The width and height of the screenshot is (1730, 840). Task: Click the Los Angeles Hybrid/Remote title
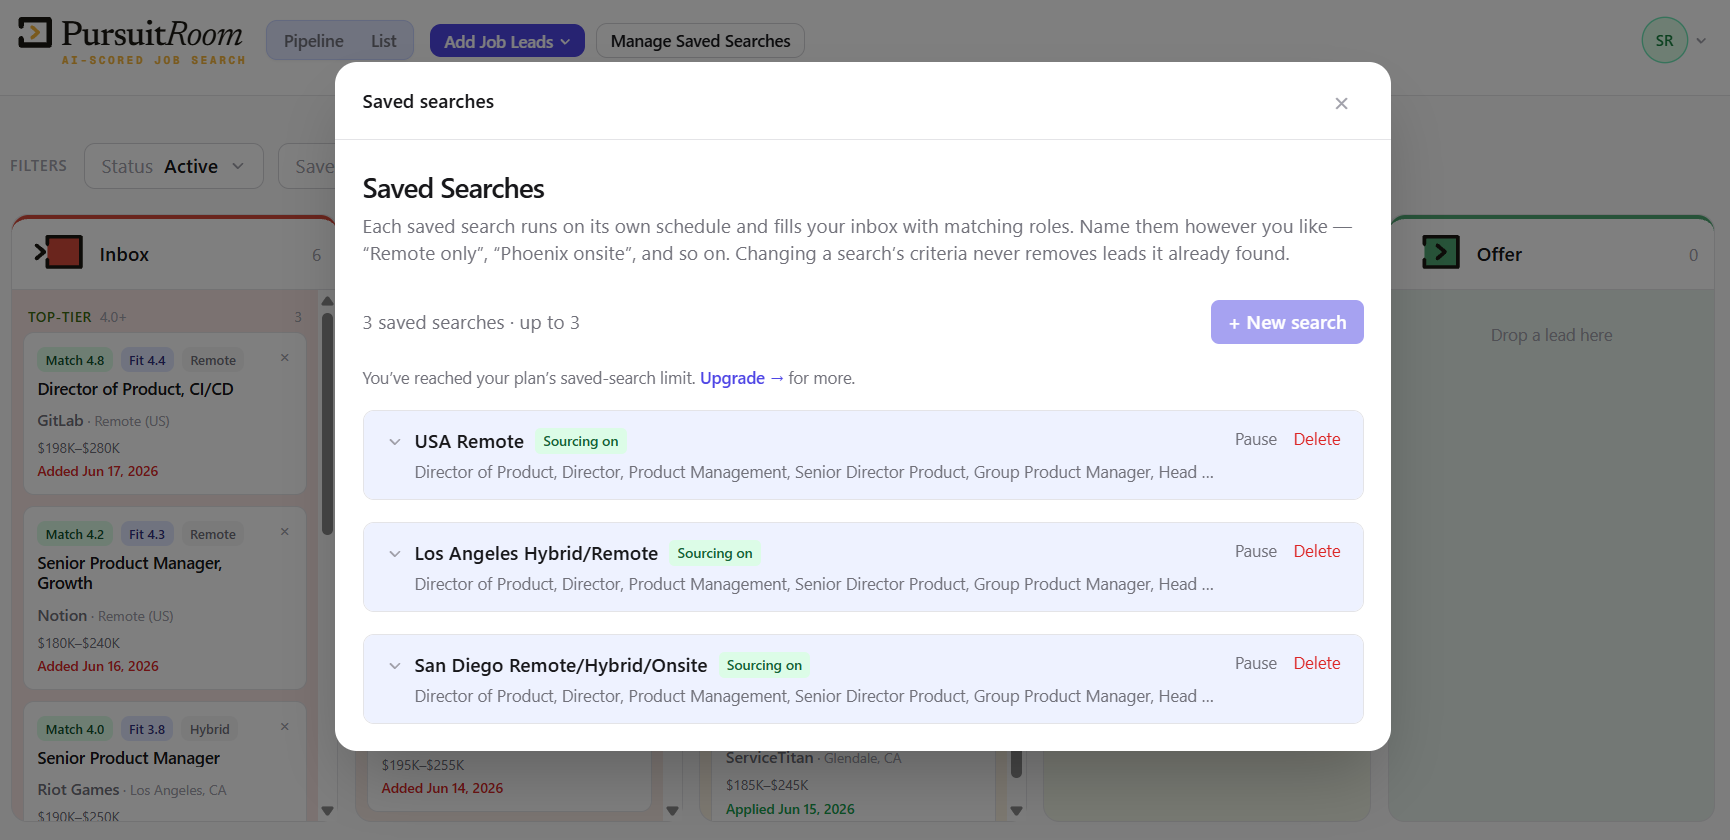coord(536,553)
